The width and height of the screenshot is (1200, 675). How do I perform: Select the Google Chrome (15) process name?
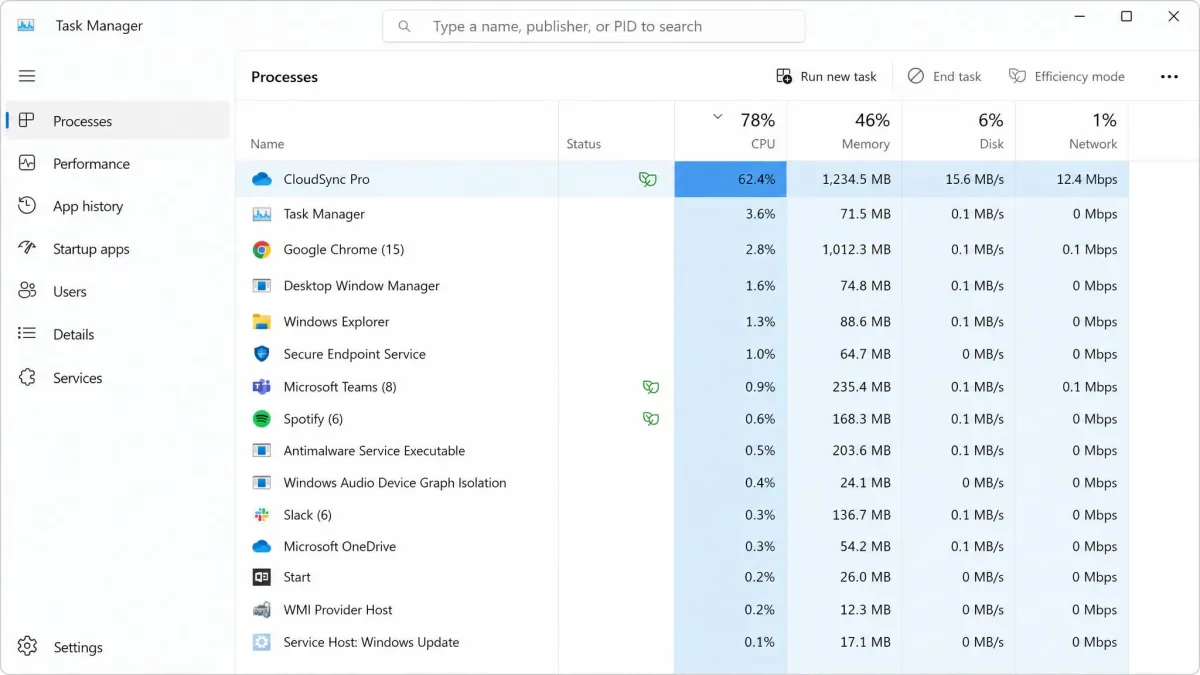[344, 250]
